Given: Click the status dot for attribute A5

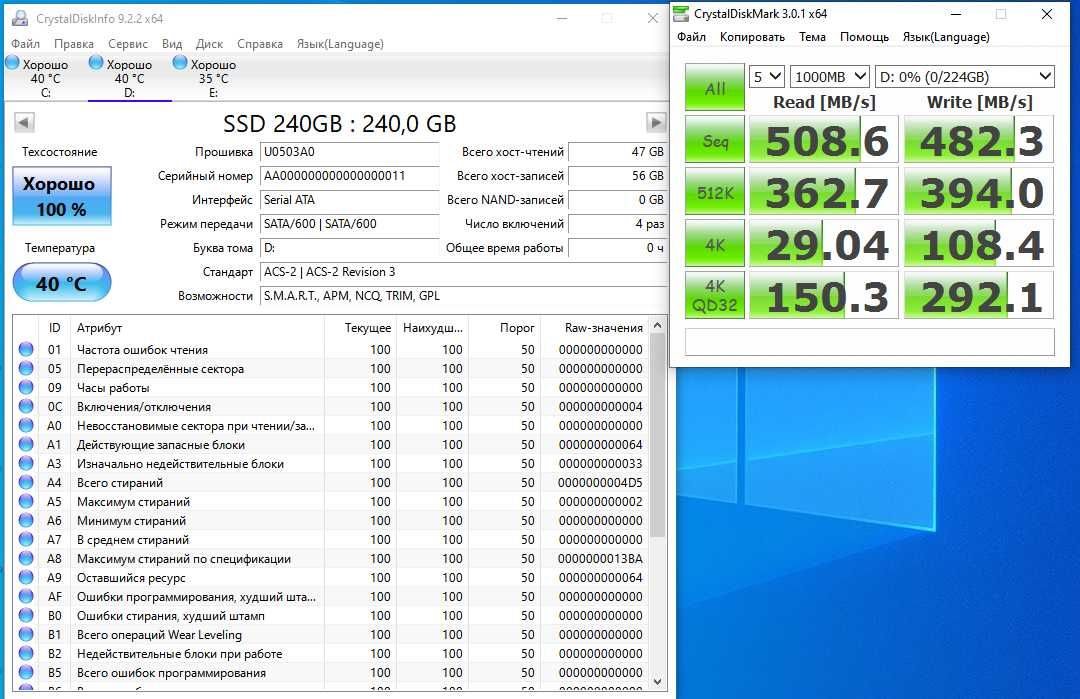Looking at the screenshot, I should (x=26, y=501).
